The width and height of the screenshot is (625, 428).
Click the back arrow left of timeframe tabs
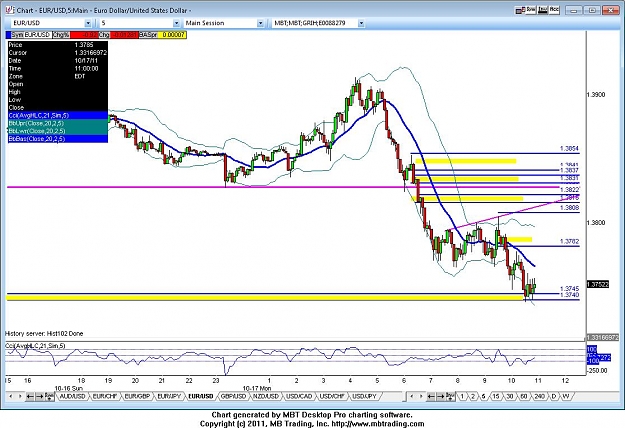pyautogui.click(x=431, y=397)
